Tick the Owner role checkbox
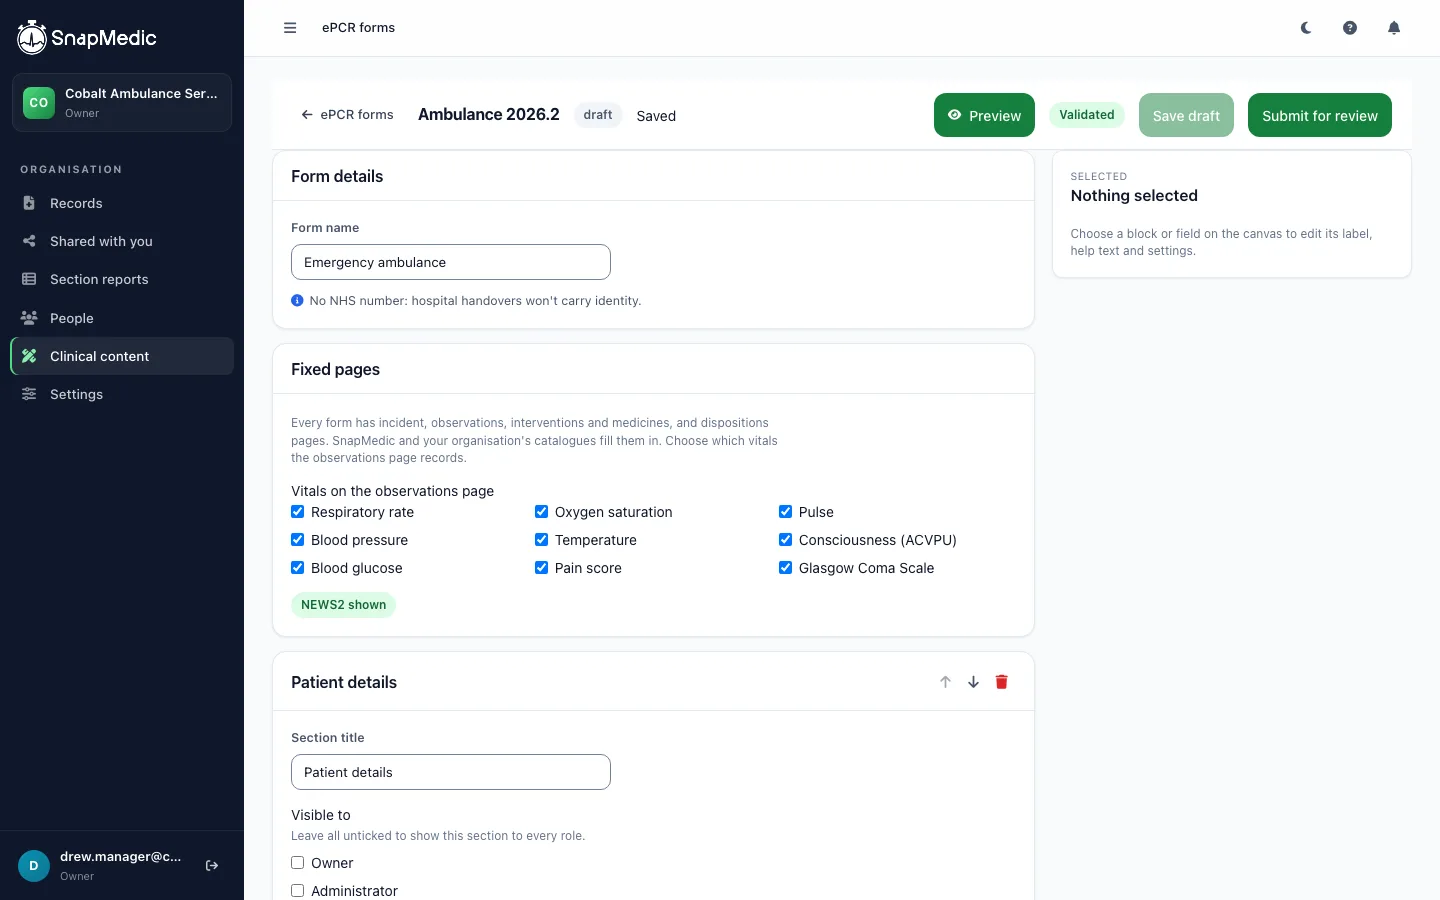 298,863
